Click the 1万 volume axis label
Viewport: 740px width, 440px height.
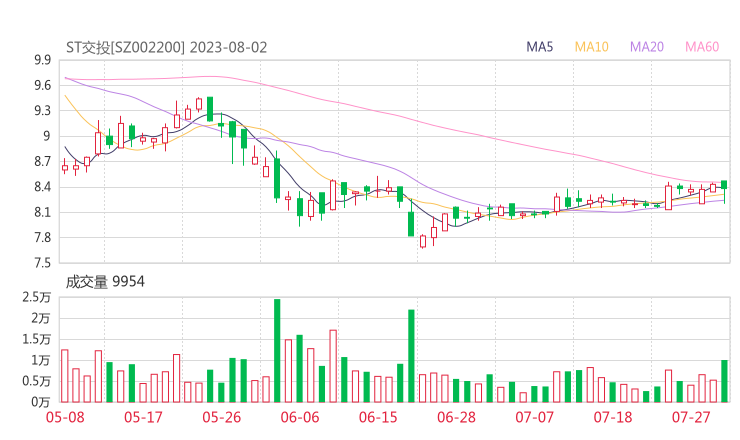(x=41, y=360)
